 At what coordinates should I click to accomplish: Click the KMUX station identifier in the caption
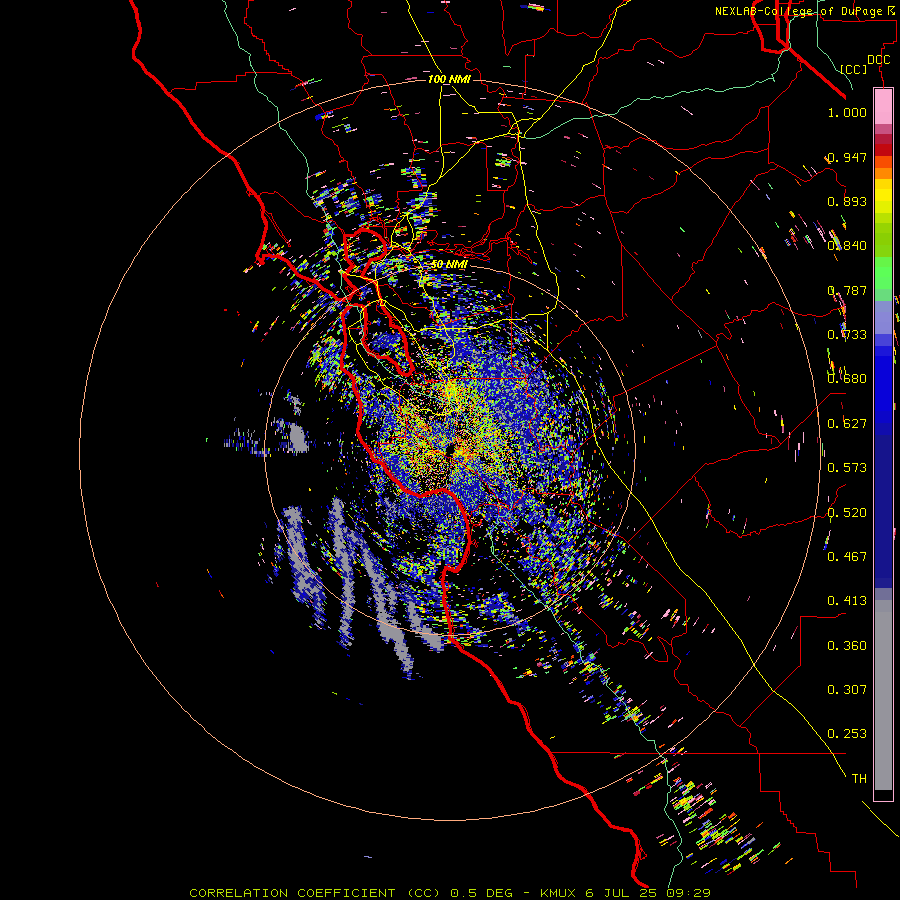click(x=560, y=893)
